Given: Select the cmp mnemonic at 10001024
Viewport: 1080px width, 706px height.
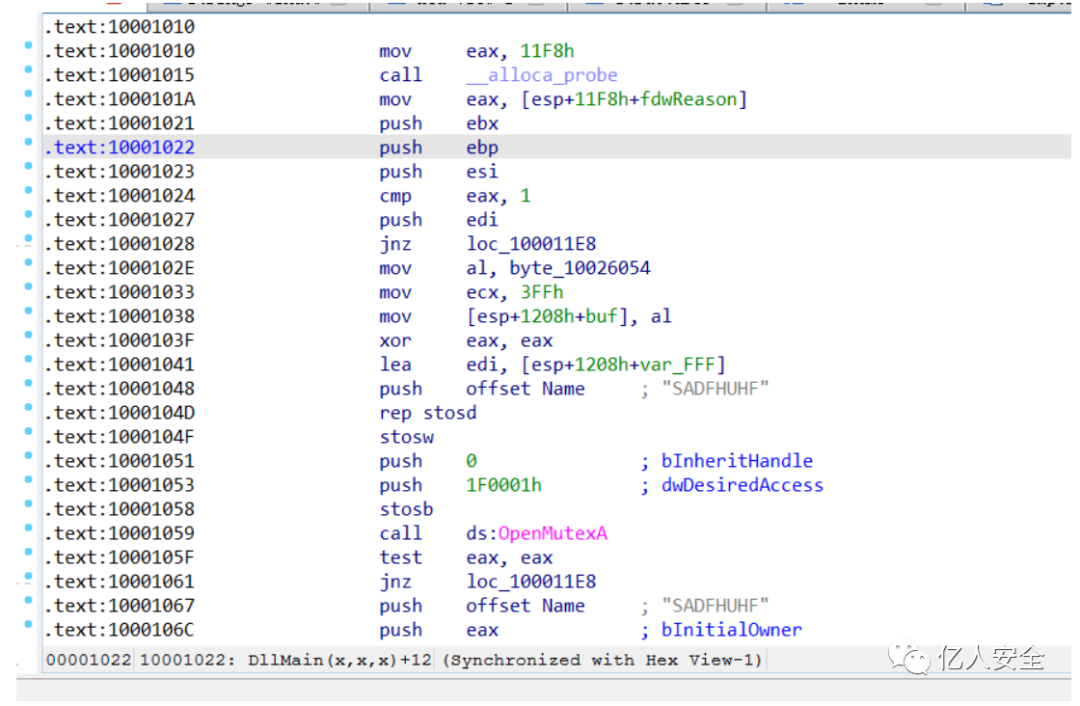Looking at the screenshot, I should click(395, 197).
